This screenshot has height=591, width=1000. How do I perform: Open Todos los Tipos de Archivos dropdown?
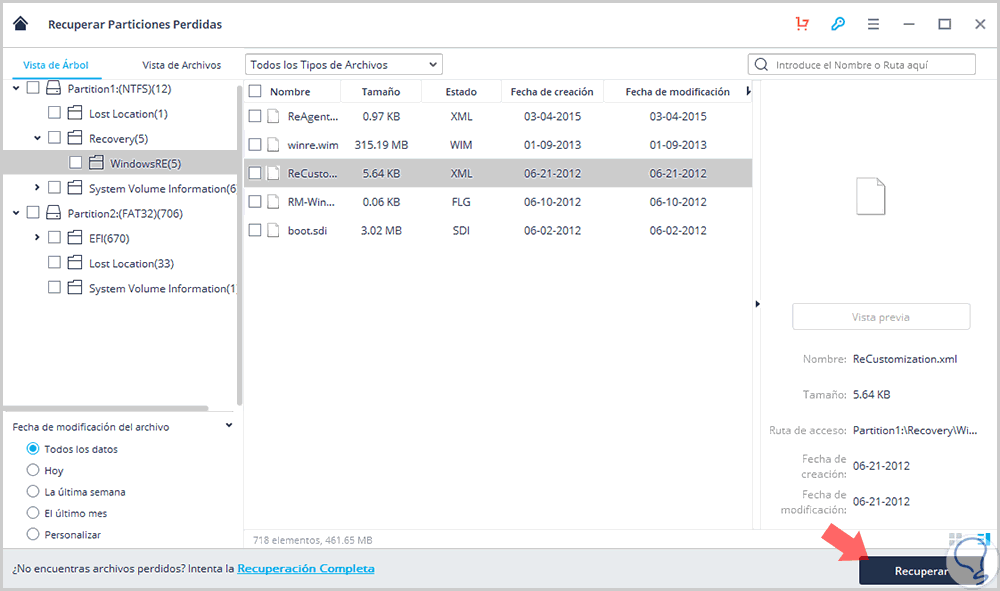pos(344,64)
